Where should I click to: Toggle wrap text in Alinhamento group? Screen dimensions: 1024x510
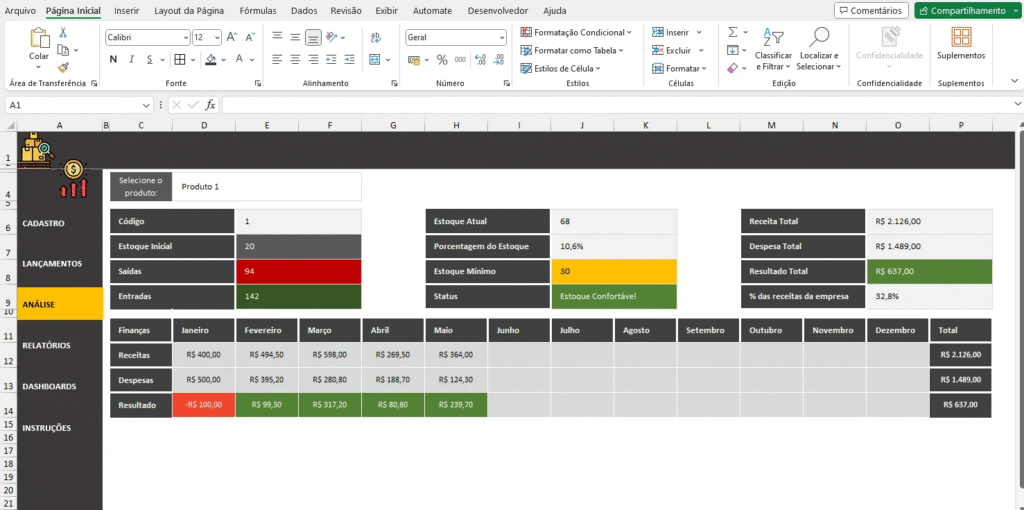click(374, 37)
